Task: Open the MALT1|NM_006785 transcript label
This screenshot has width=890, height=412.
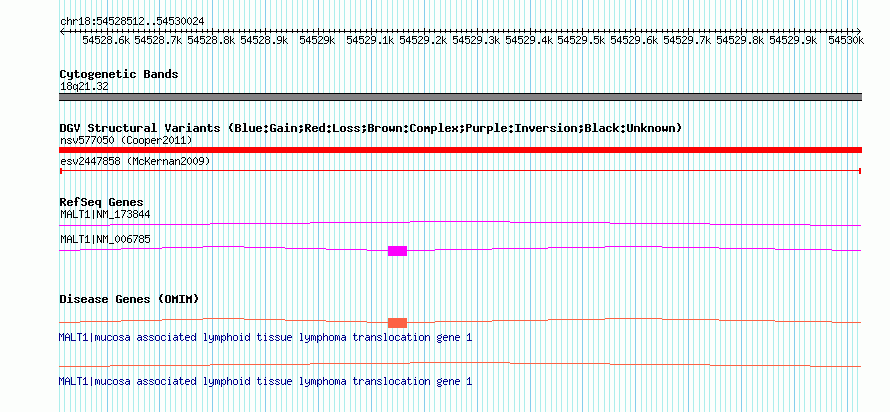Action: pyautogui.click(x=105, y=239)
